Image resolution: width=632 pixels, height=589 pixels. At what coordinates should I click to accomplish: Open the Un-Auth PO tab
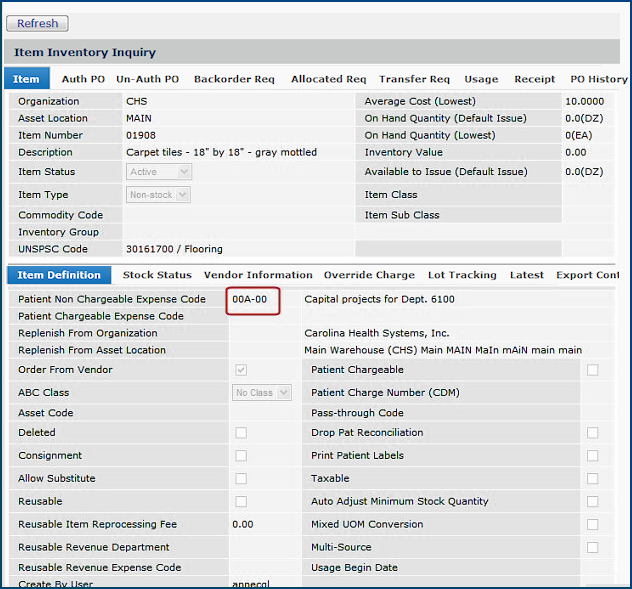147,79
